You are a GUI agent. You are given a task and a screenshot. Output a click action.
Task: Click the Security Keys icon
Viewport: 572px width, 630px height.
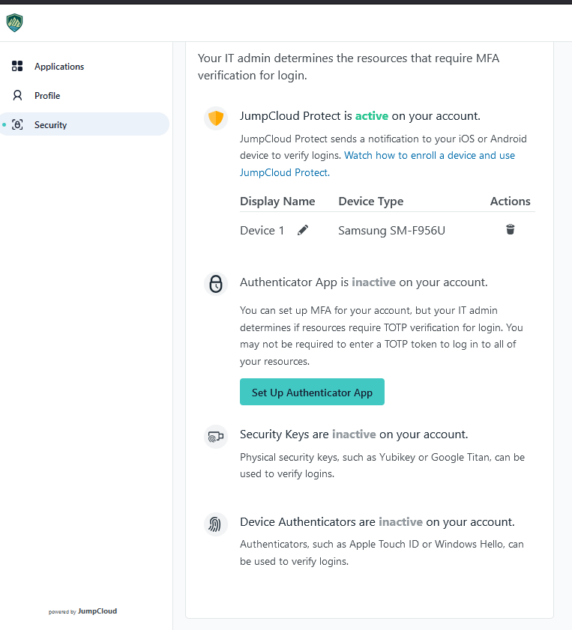216,436
